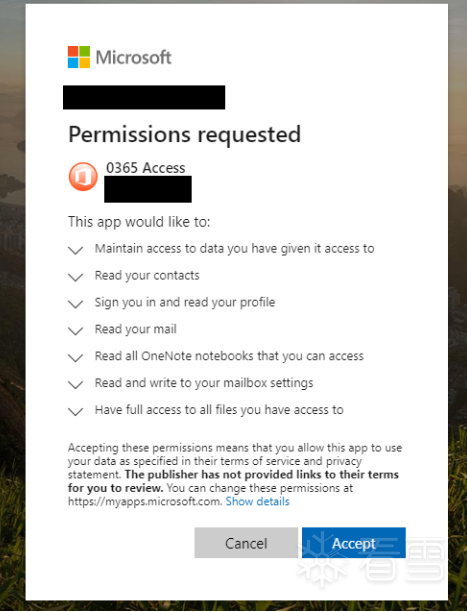Expand 'Sign you in and read your profile' chevron
The image size is (467, 612).
click(75, 304)
